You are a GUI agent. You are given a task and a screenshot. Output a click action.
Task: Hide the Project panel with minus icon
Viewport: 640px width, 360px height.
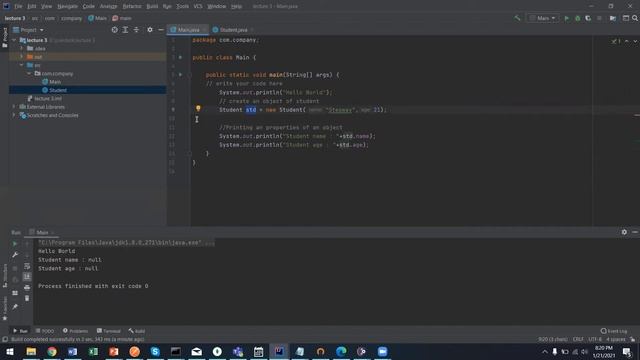click(161, 30)
